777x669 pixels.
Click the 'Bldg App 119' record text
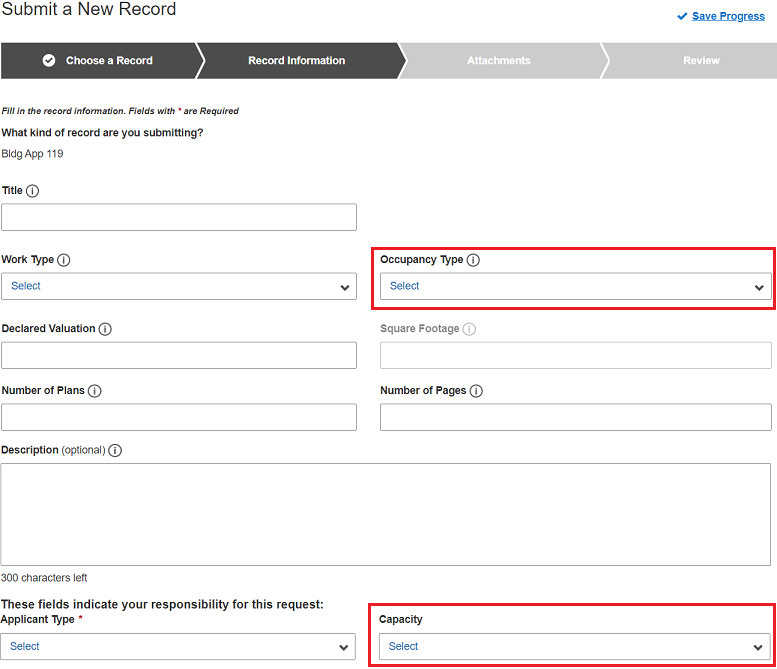(x=32, y=154)
